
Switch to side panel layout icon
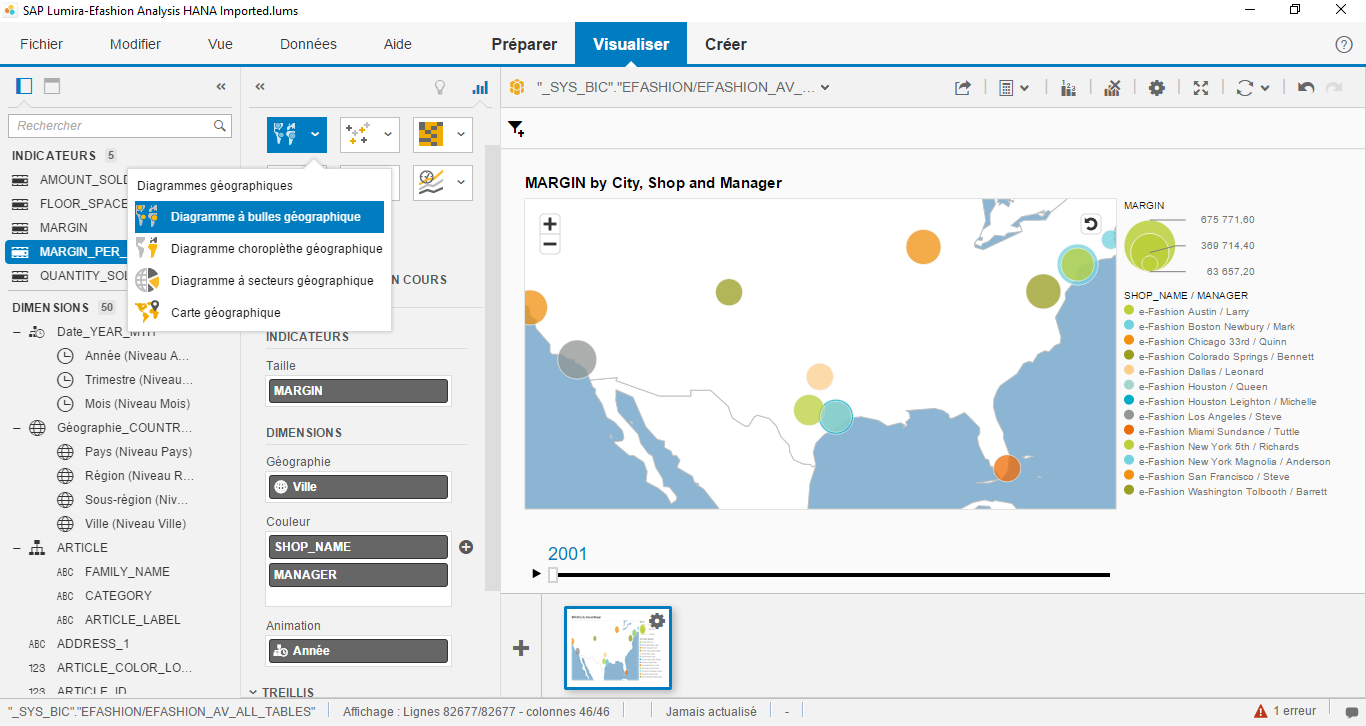point(24,86)
